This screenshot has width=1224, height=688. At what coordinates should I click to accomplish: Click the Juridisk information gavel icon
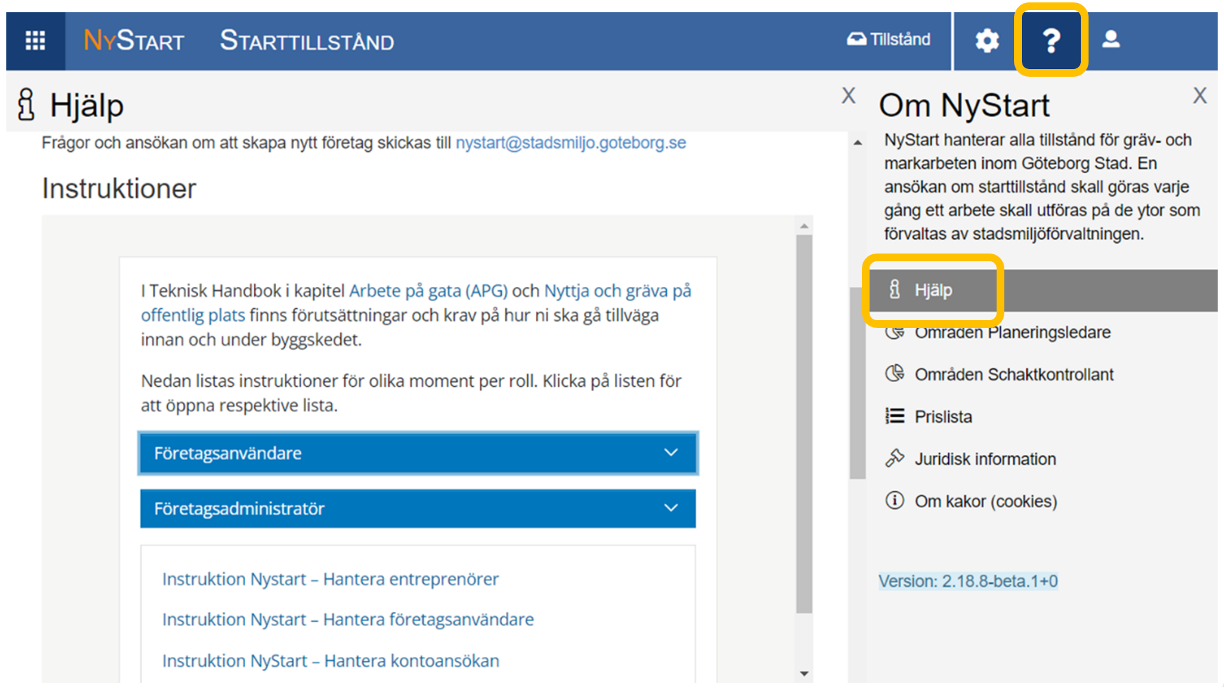895,459
